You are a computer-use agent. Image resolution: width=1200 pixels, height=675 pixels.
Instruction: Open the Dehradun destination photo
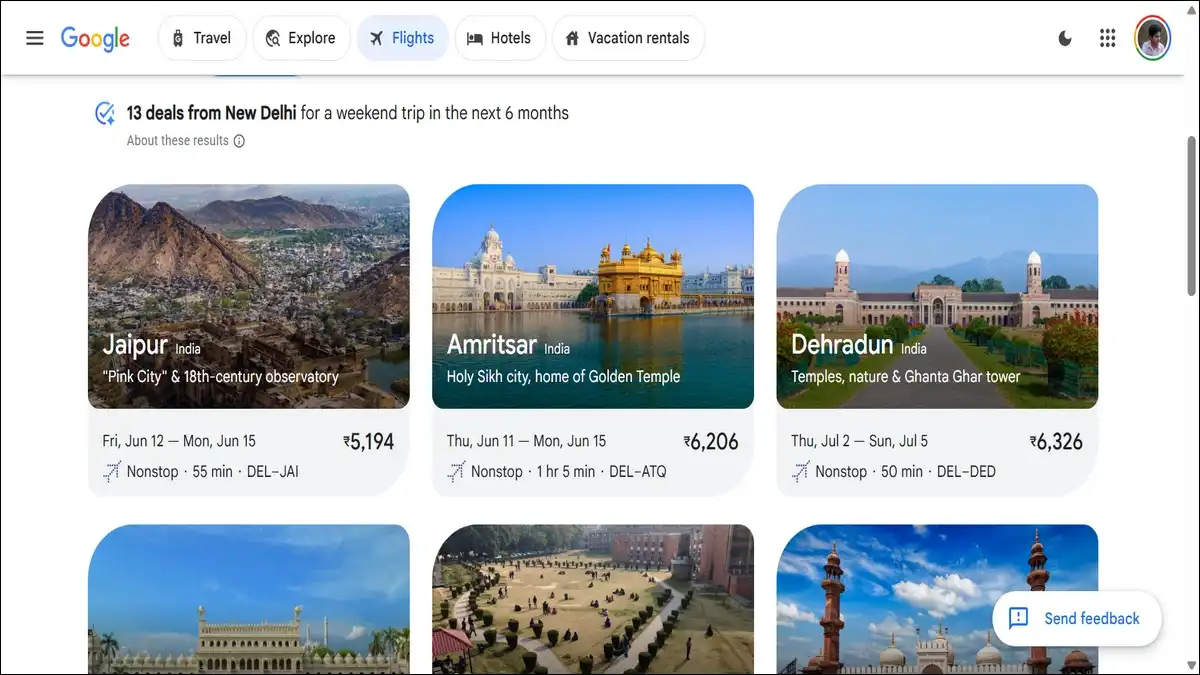click(937, 296)
